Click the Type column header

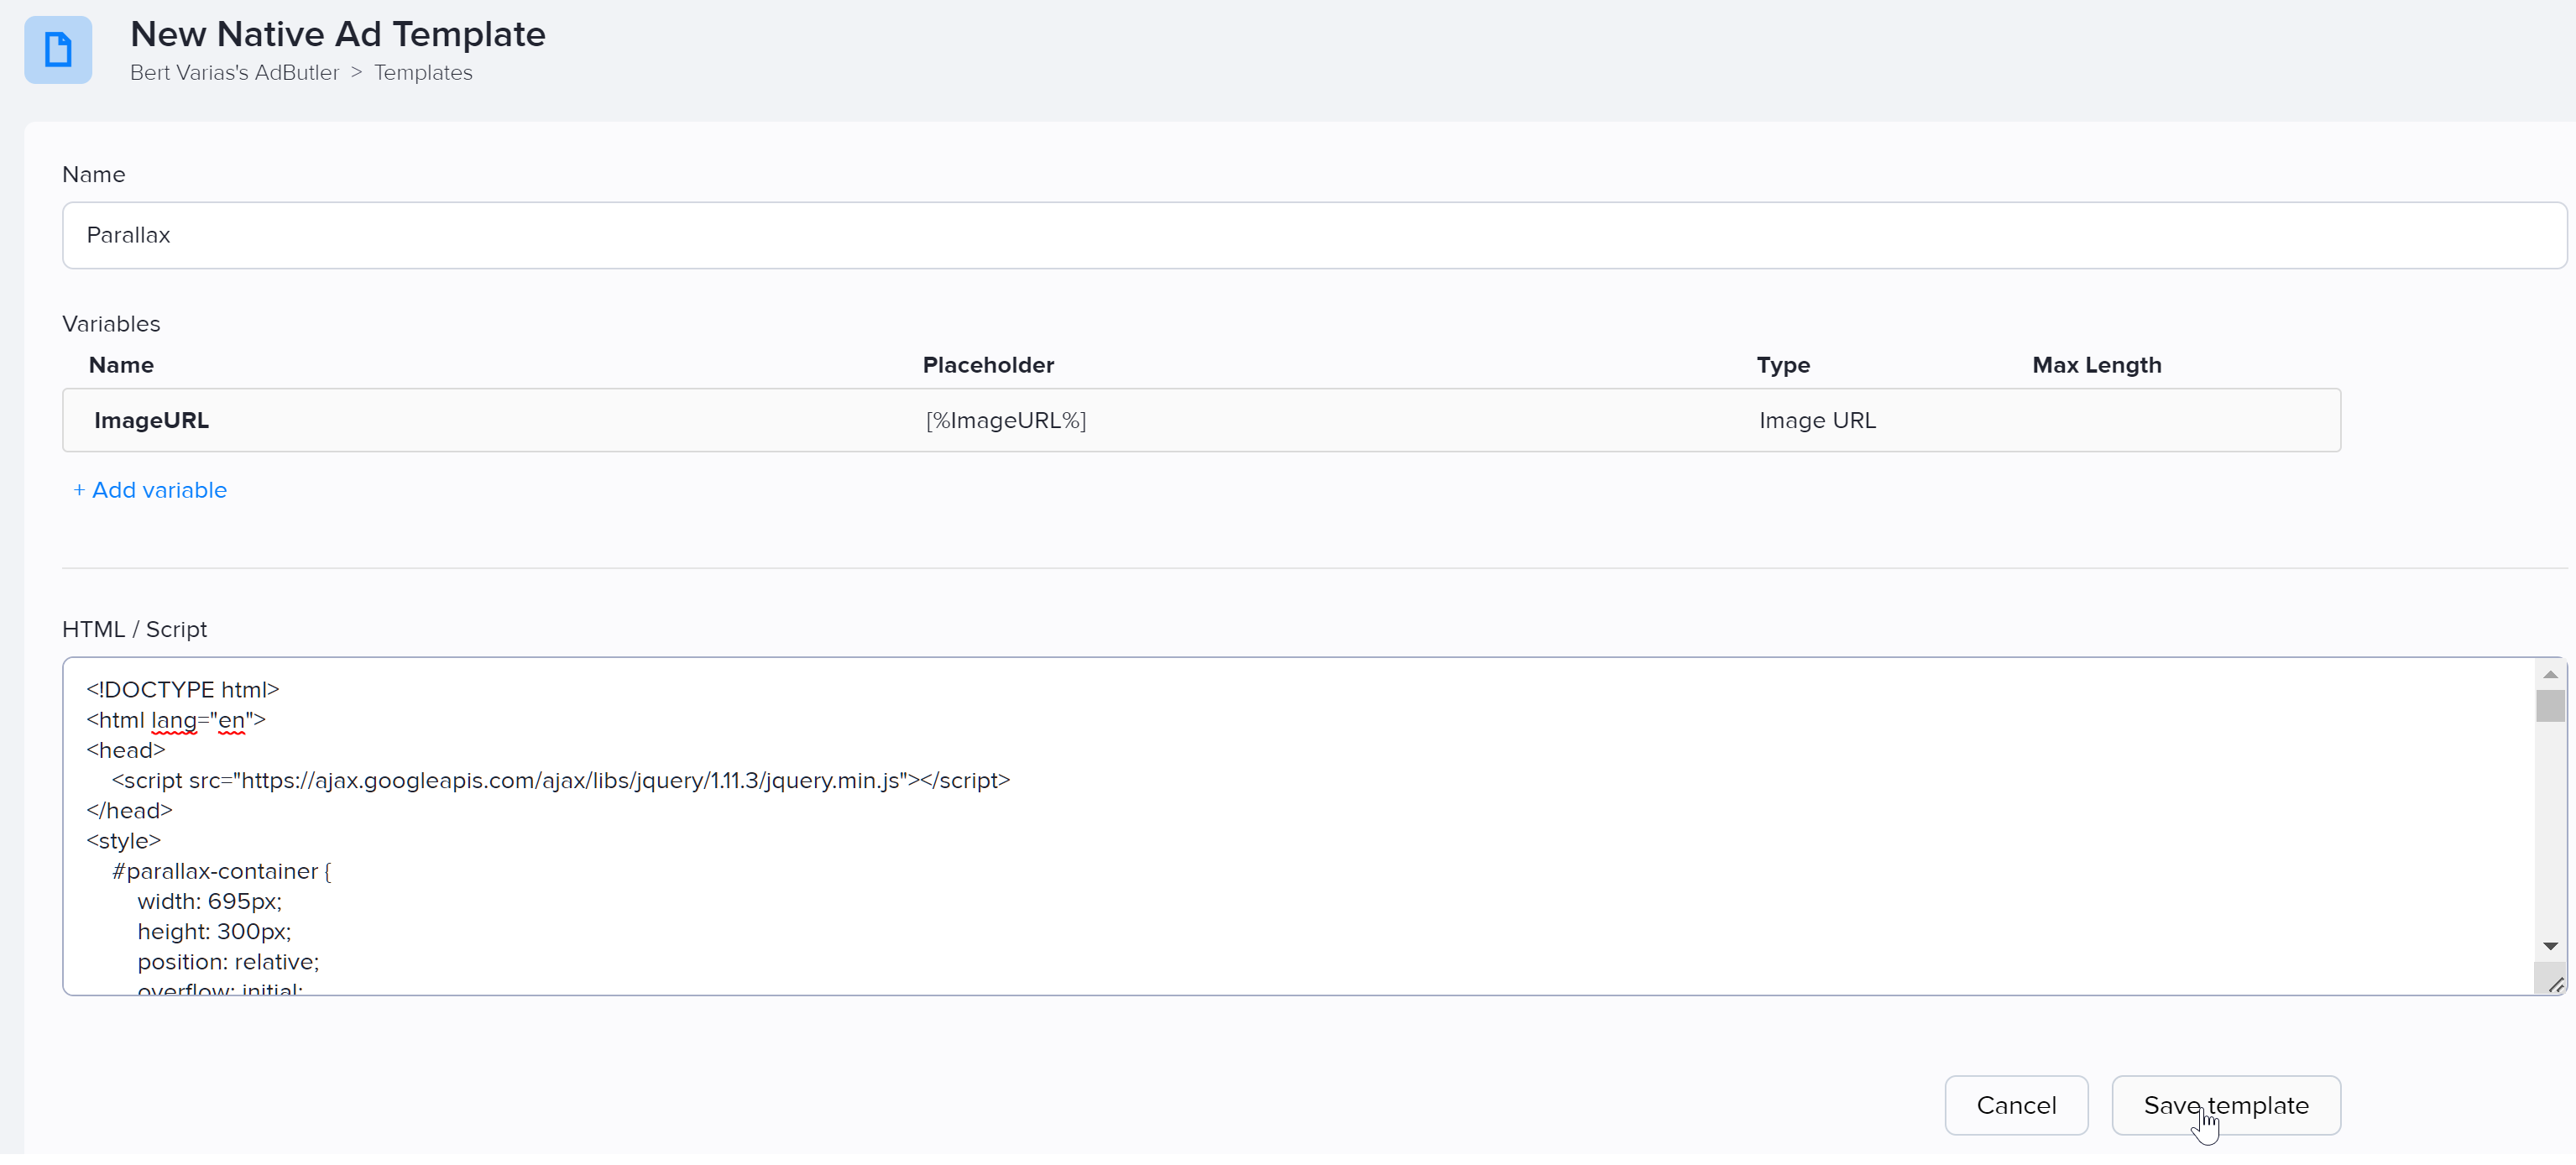tap(1783, 365)
